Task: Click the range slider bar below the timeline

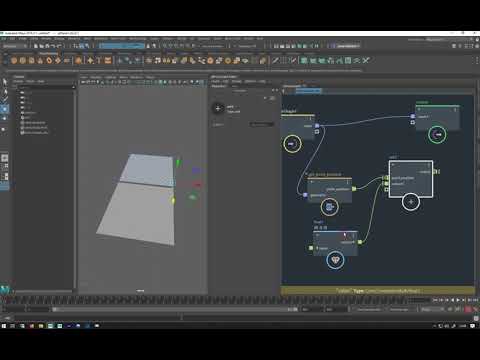Action: point(175,309)
